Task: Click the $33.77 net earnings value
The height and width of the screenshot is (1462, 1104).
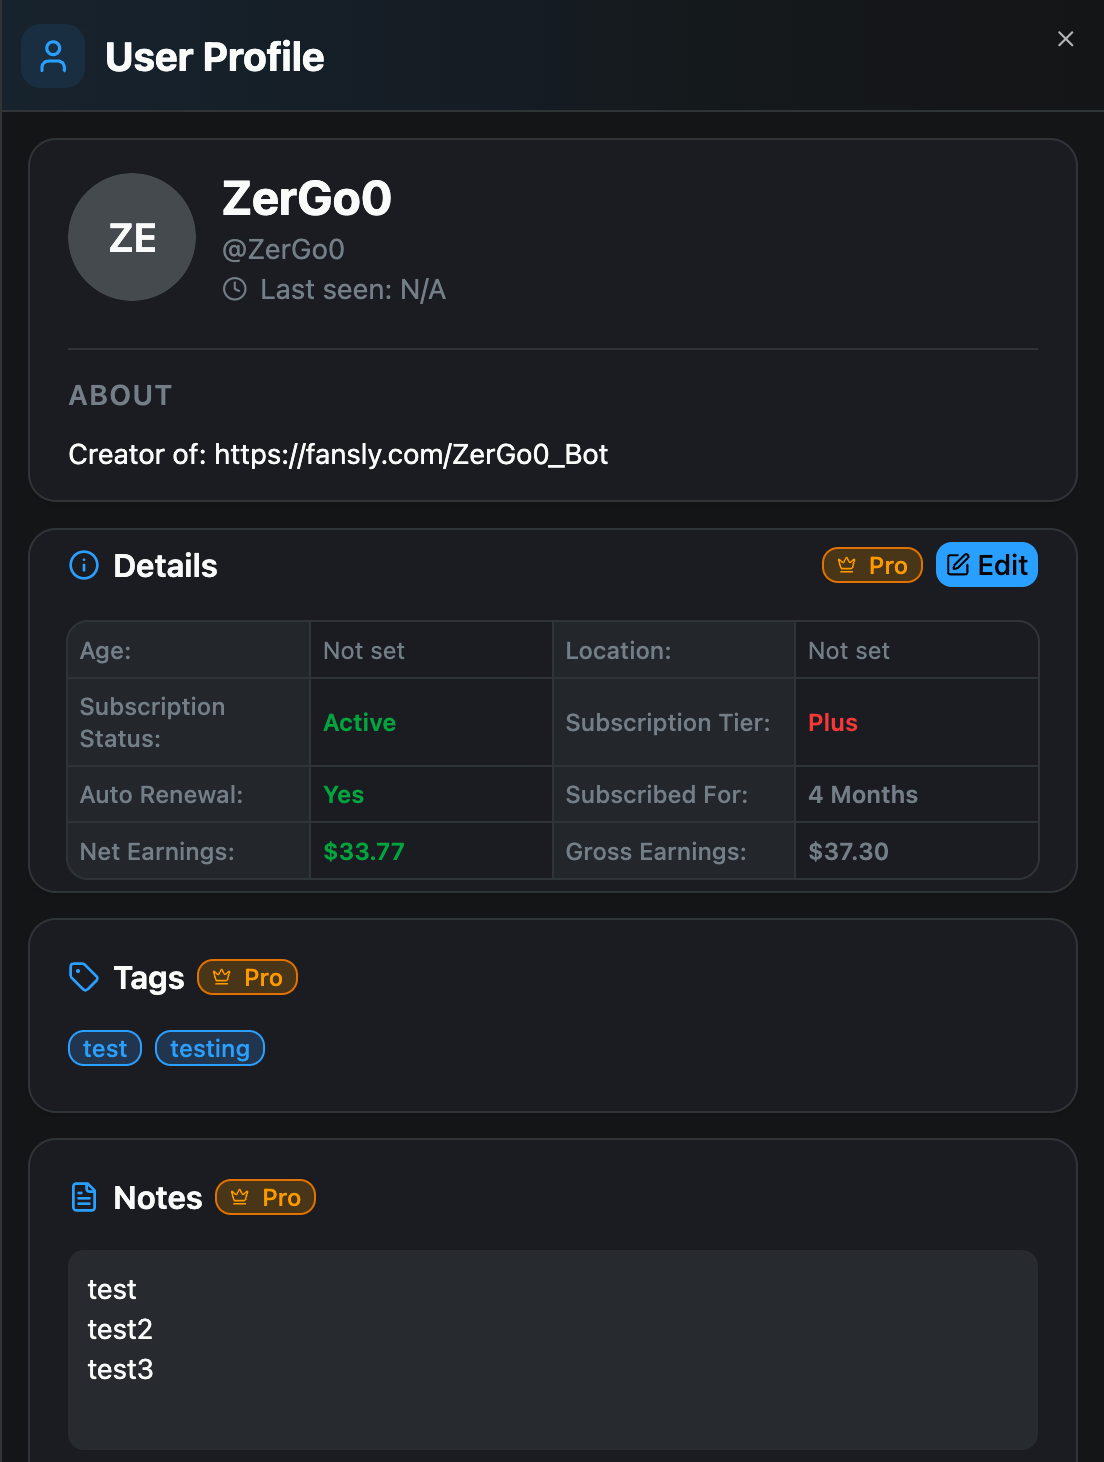Action: pyautogui.click(x=364, y=851)
